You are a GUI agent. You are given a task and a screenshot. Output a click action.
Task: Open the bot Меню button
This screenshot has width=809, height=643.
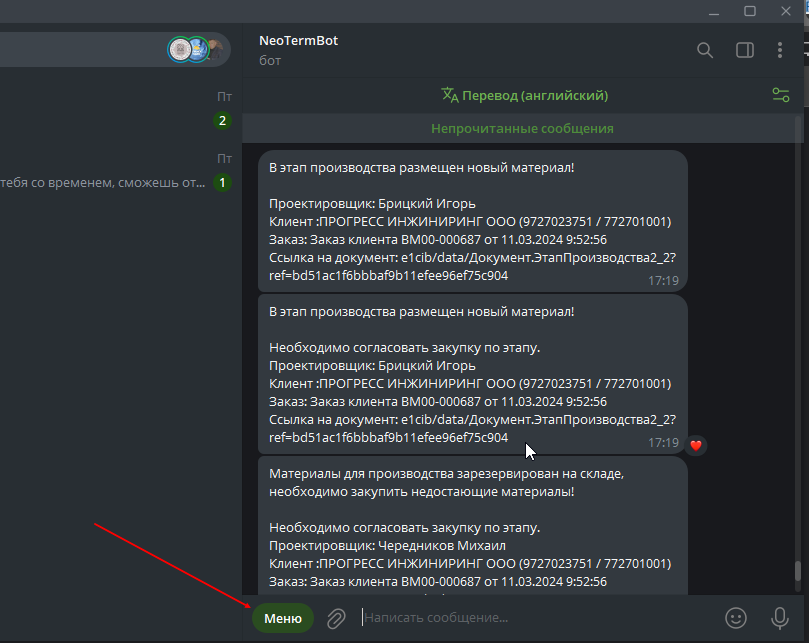[x=283, y=618]
